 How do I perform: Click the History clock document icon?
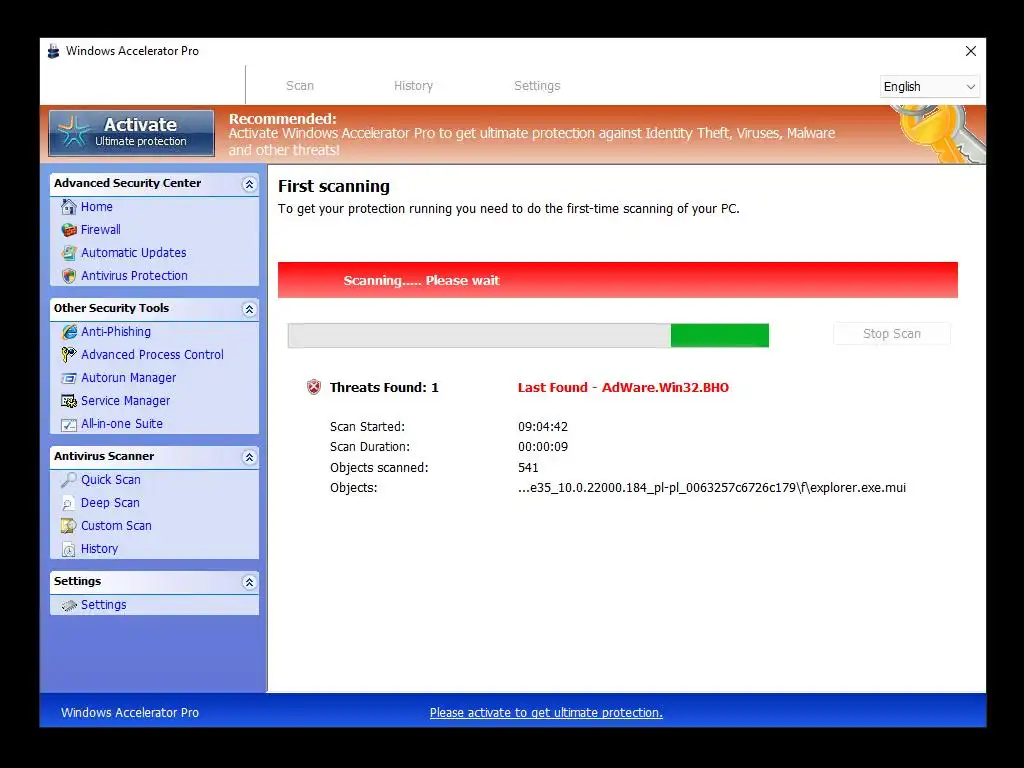(x=69, y=549)
